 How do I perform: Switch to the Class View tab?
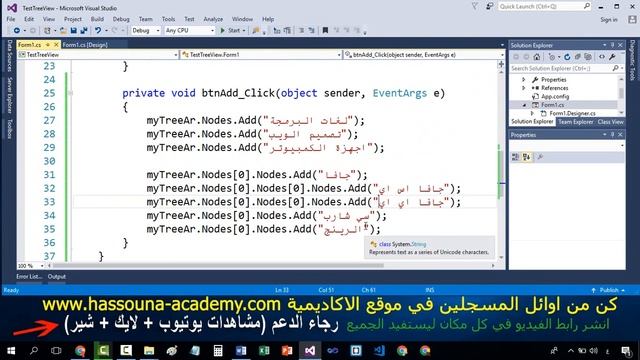(x=610, y=122)
